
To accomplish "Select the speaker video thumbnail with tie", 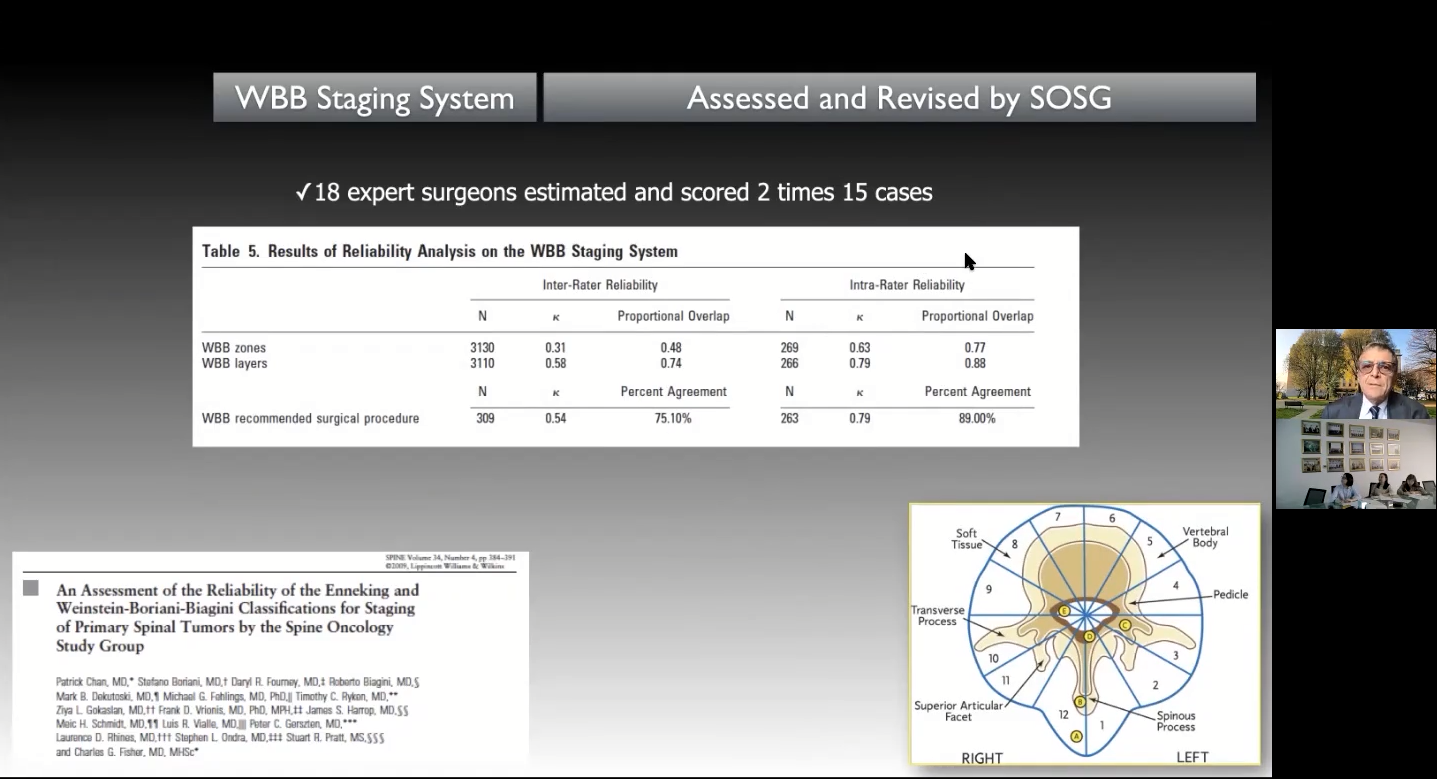I will pos(1355,374).
